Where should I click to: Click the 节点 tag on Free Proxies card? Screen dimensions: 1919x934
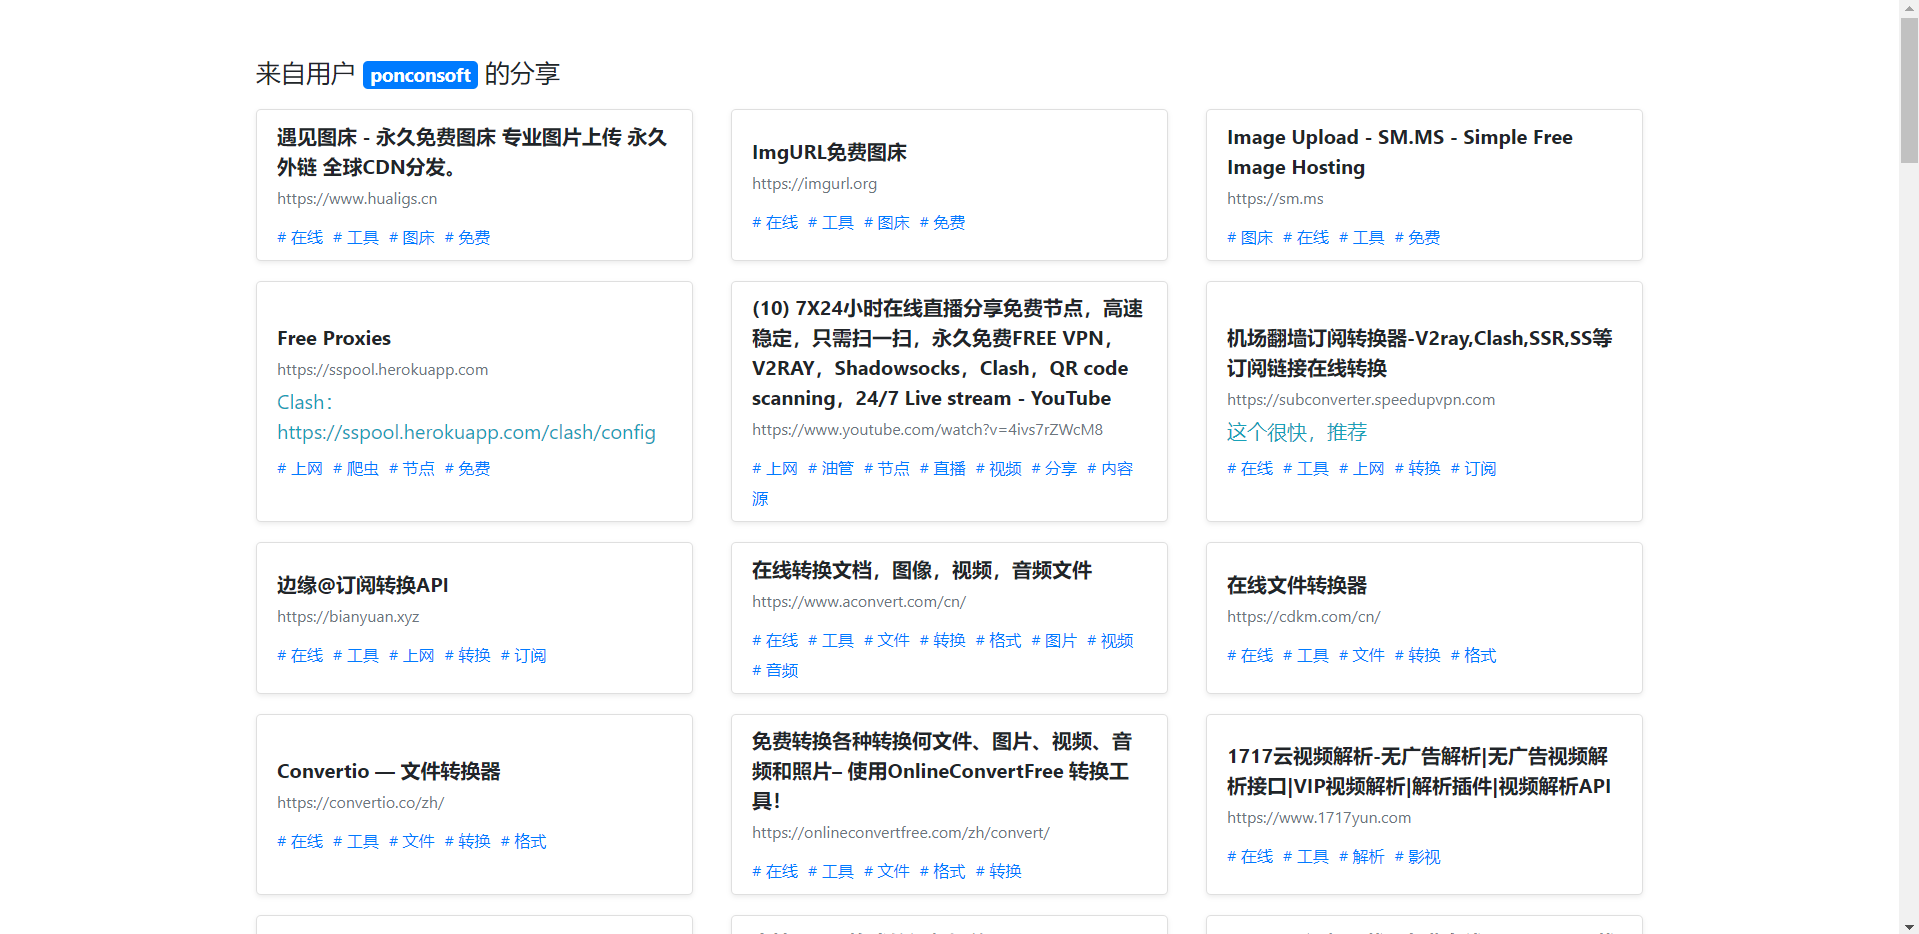click(412, 468)
